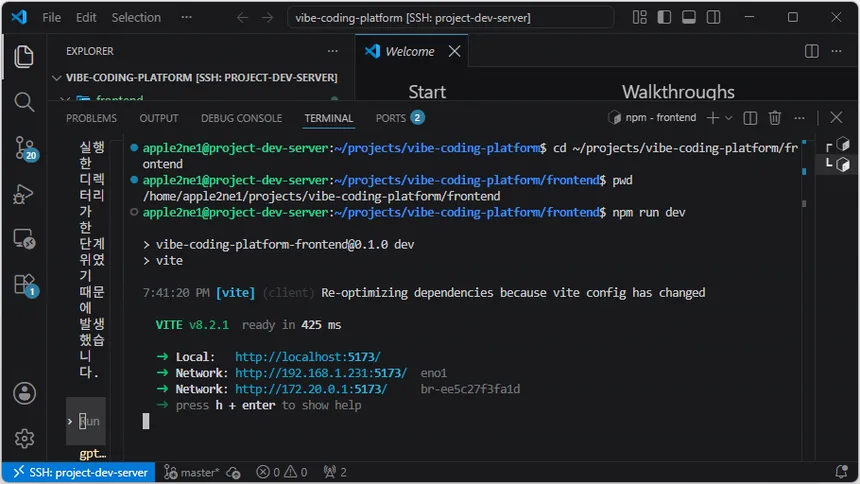Create a new terminal with plus icon

tap(712, 117)
